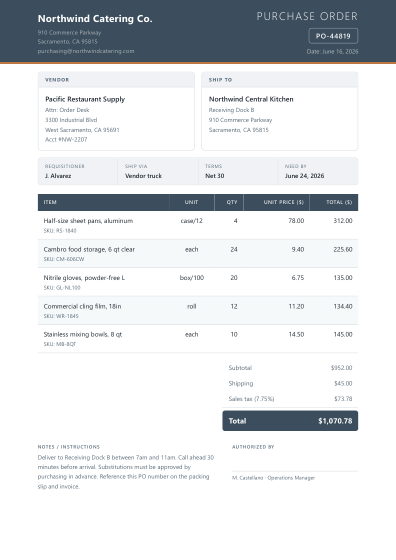Image resolution: width=396 pixels, height=560 pixels.
Task: Click SKU: WR-1845 text
Action: coord(61,316)
